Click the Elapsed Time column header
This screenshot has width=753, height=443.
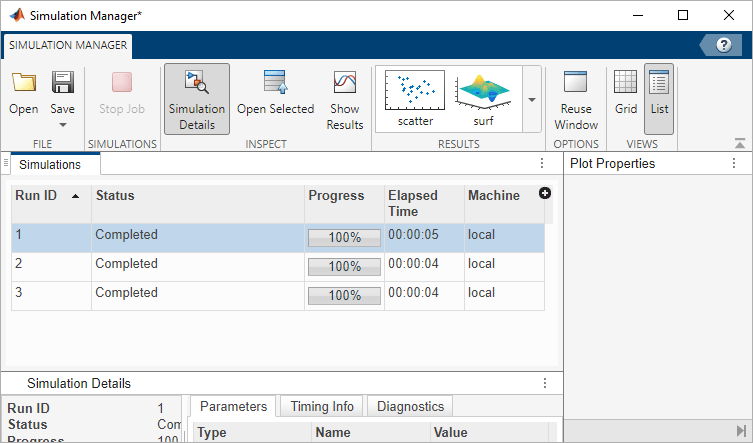[425, 204]
